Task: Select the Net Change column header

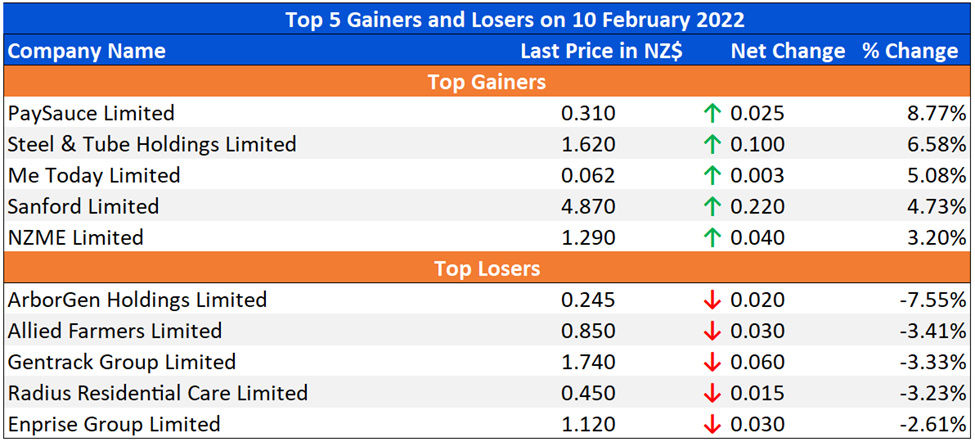Action: pyautogui.click(x=788, y=51)
